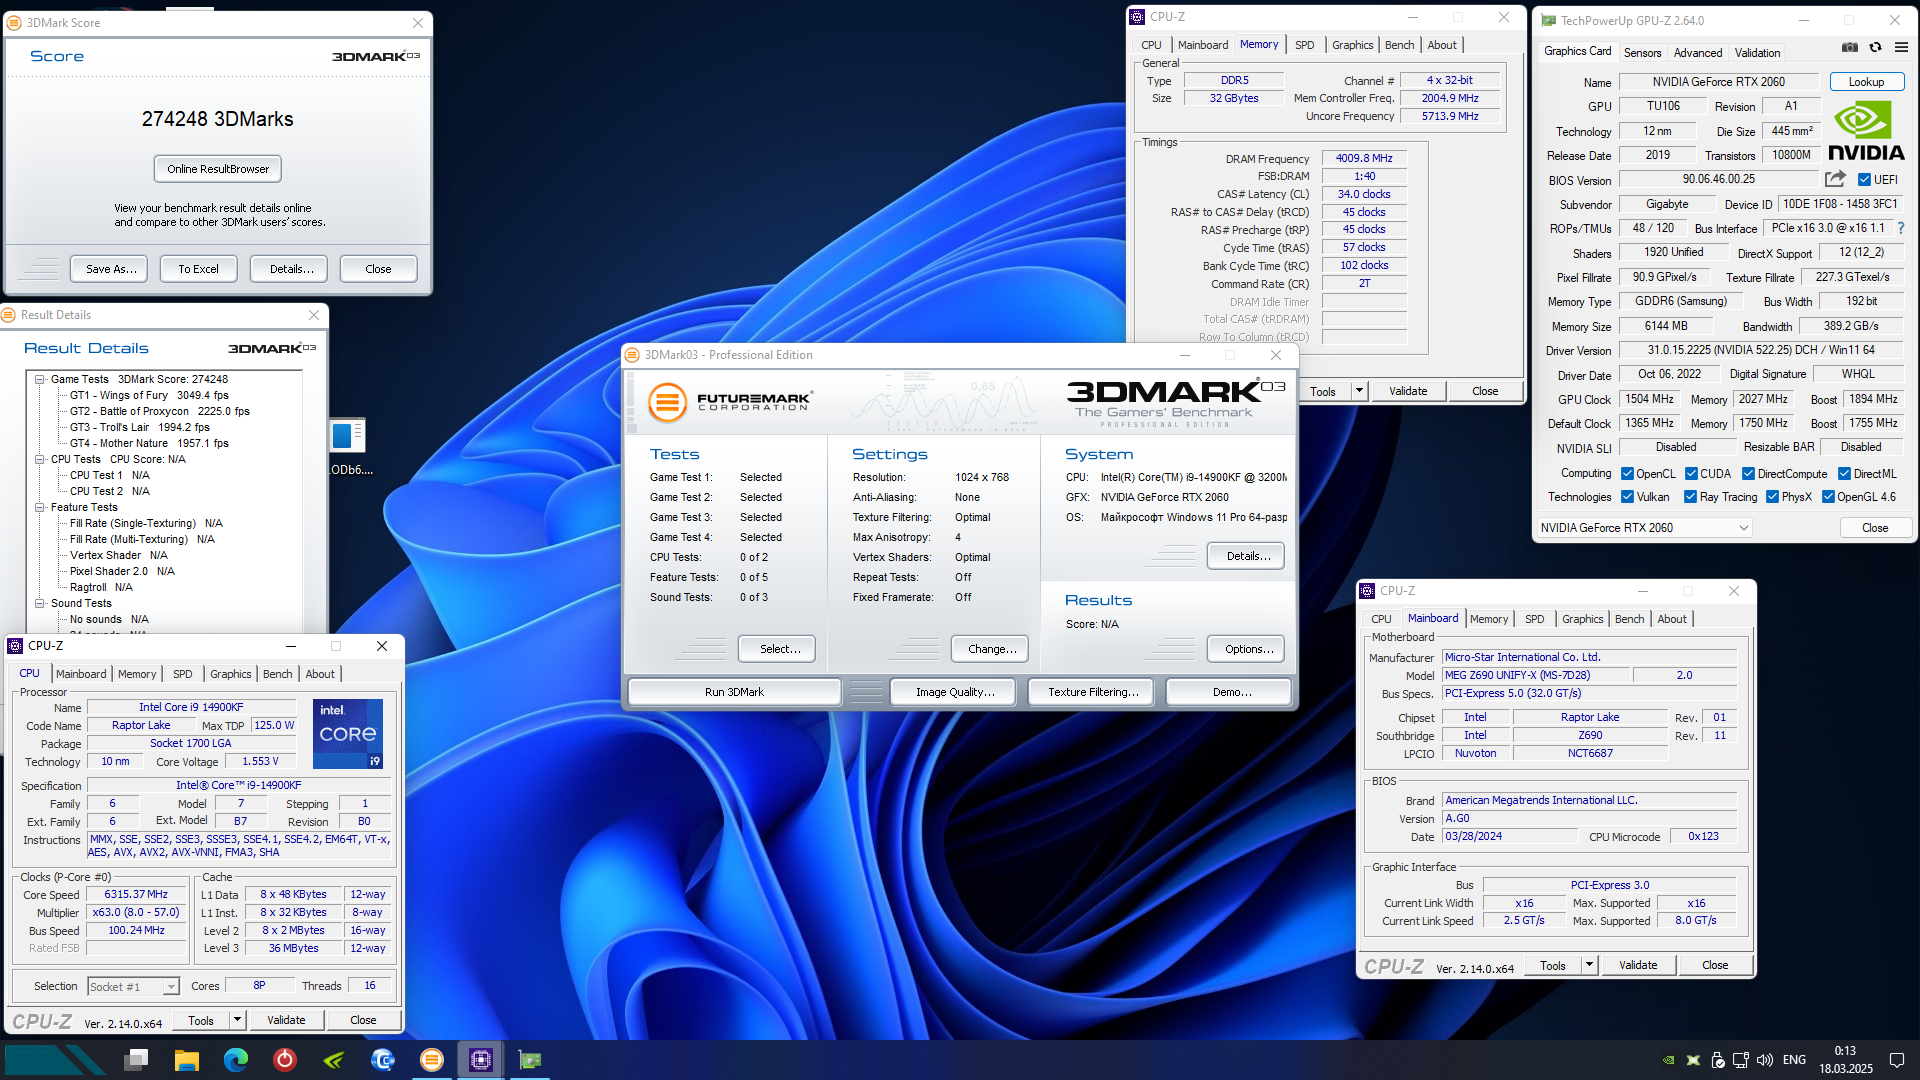Open the red power icon app in taskbar
This screenshot has height=1080, width=1920.
click(x=285, y=1060)
